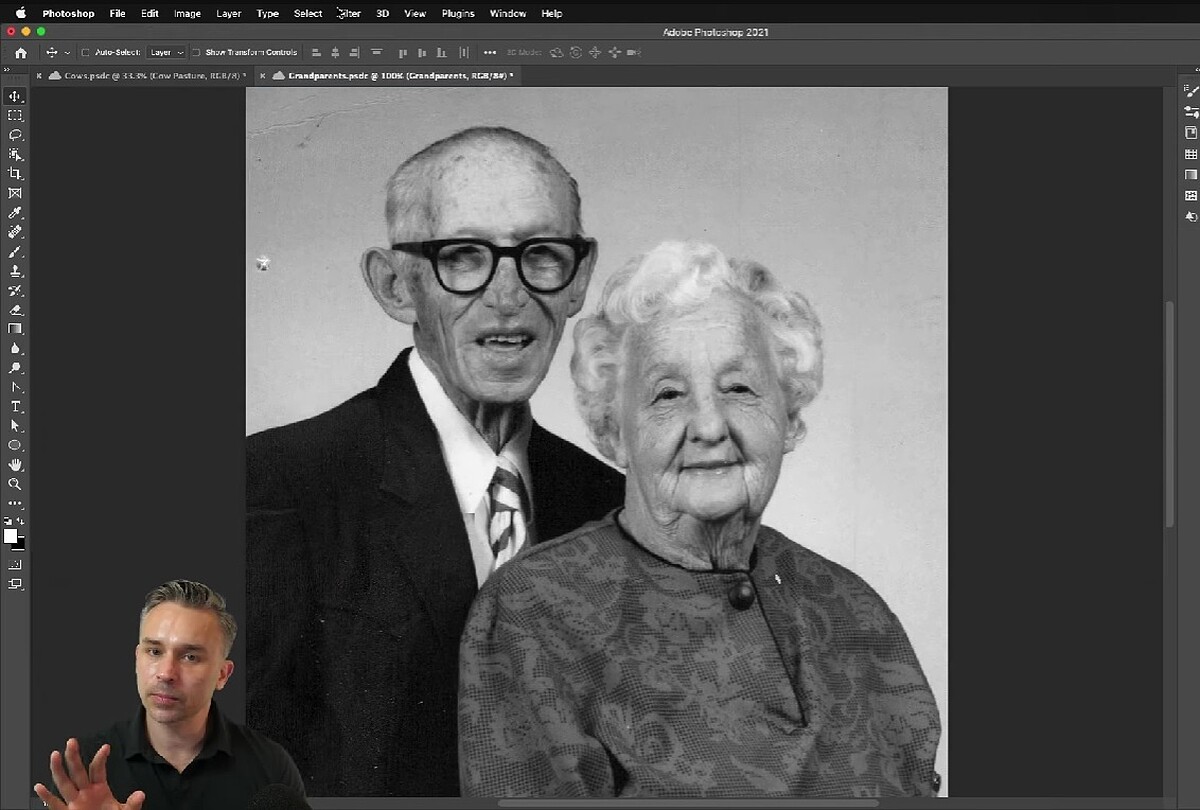Click the Home button in options bar
This screenshot has width=1200, height=810.
(x=20, y=52)
